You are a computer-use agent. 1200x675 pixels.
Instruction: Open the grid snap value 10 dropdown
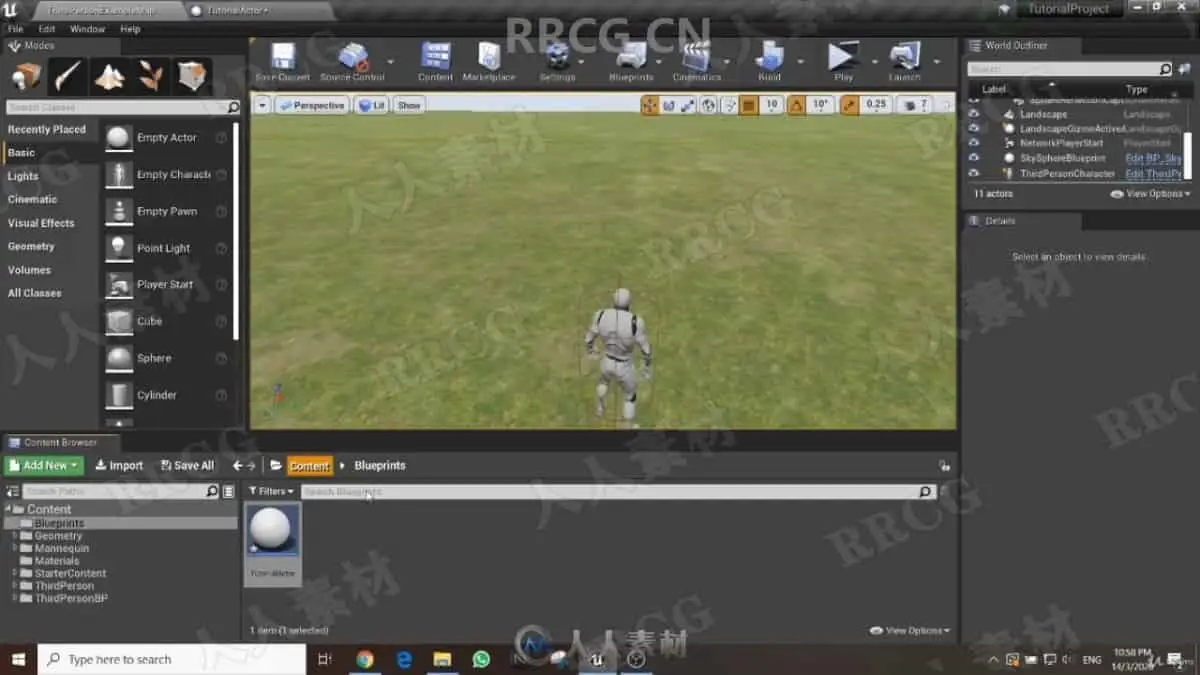pyautogui.click(x=771, y=105)
